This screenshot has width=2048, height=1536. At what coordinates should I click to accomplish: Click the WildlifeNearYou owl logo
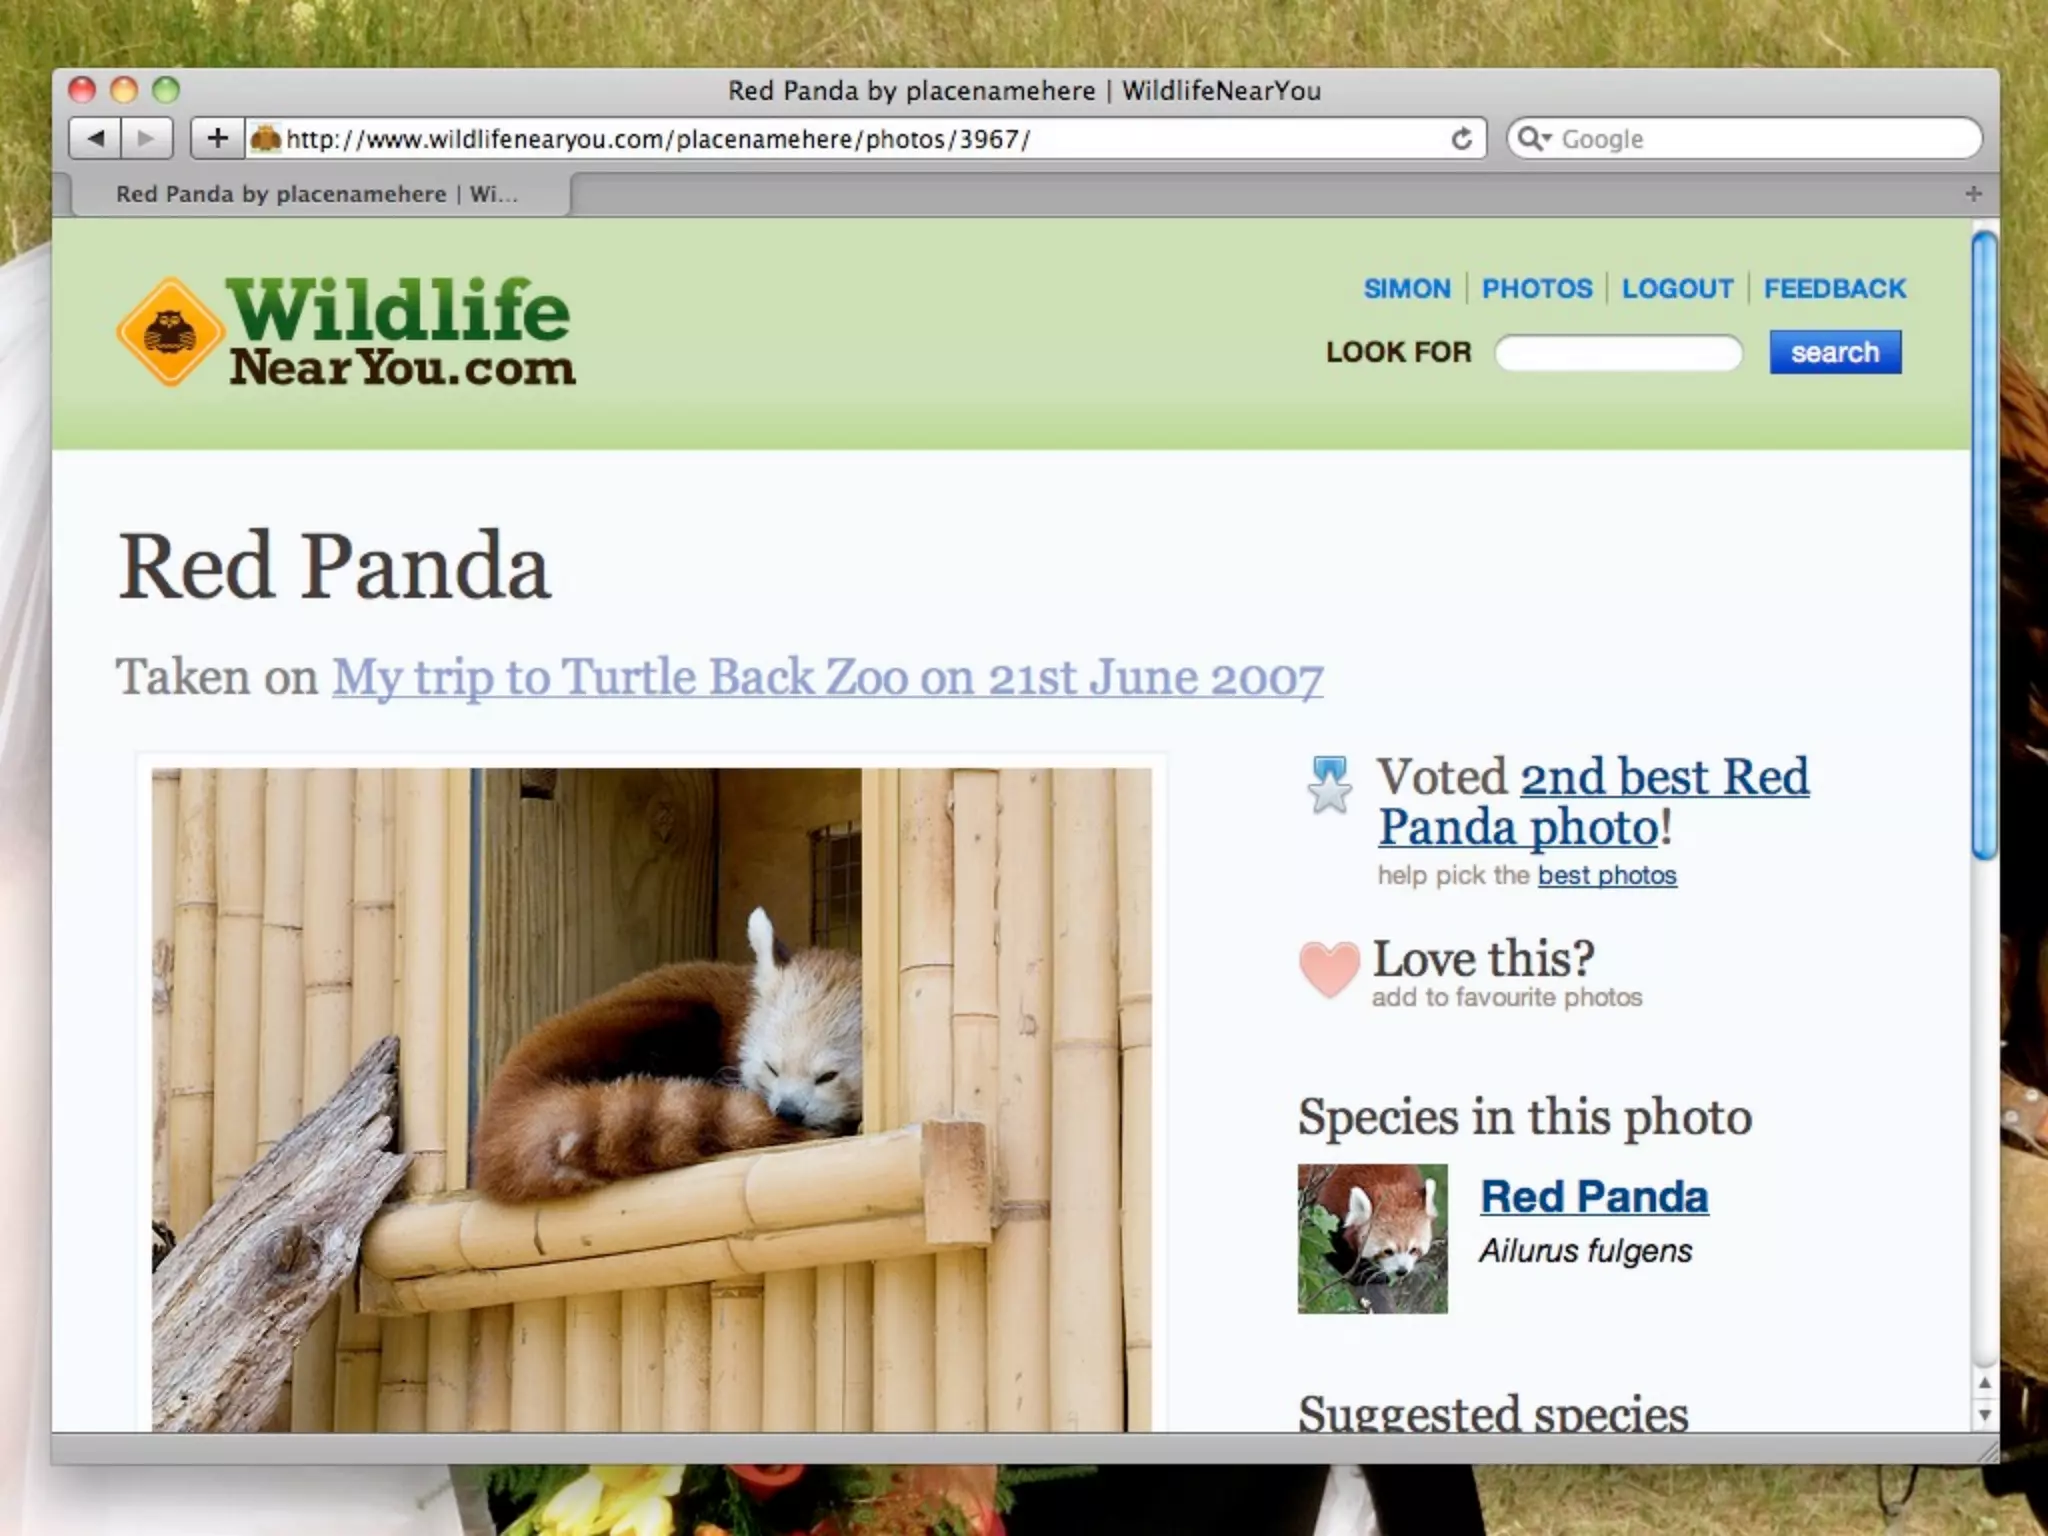(170, 332)
